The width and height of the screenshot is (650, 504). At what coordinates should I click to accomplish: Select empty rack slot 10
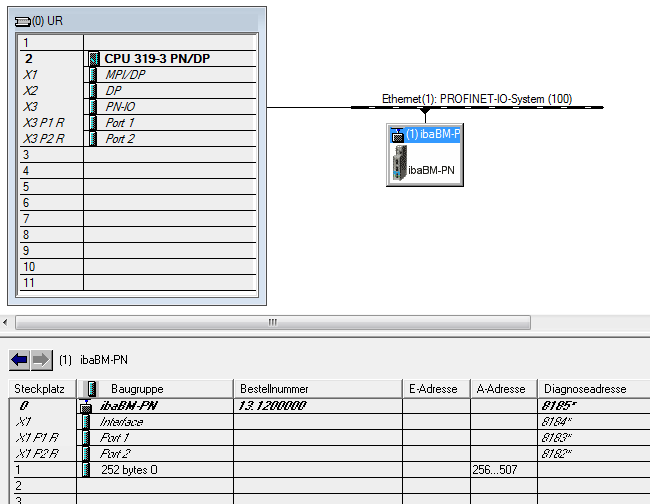point(138,267)
